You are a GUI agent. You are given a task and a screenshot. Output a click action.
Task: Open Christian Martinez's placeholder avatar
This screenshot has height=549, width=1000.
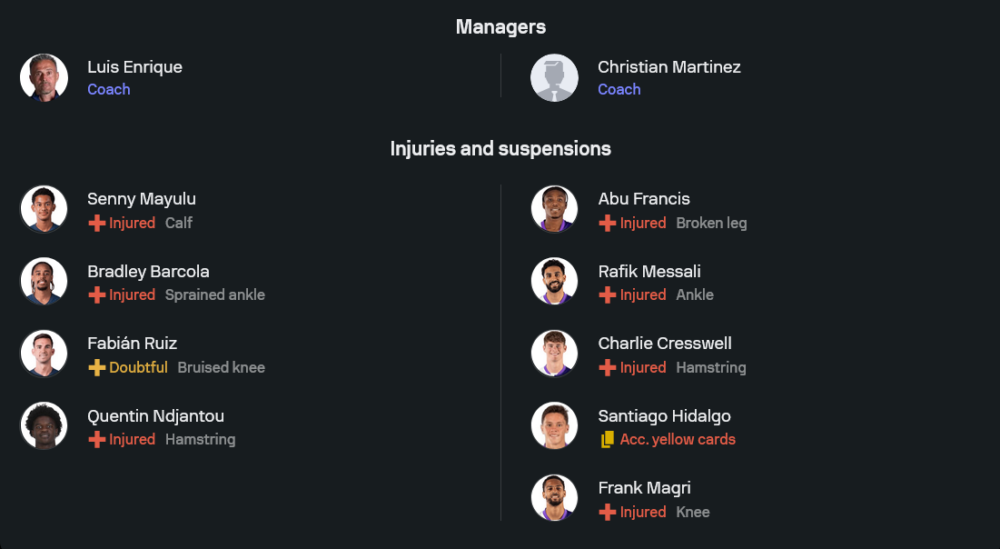click(554, 78)
